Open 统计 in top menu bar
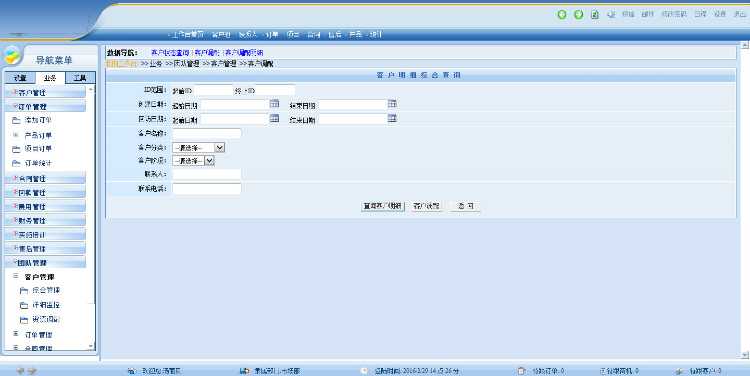750x376 pixels. pyautogui.click(x=376, y=34)
